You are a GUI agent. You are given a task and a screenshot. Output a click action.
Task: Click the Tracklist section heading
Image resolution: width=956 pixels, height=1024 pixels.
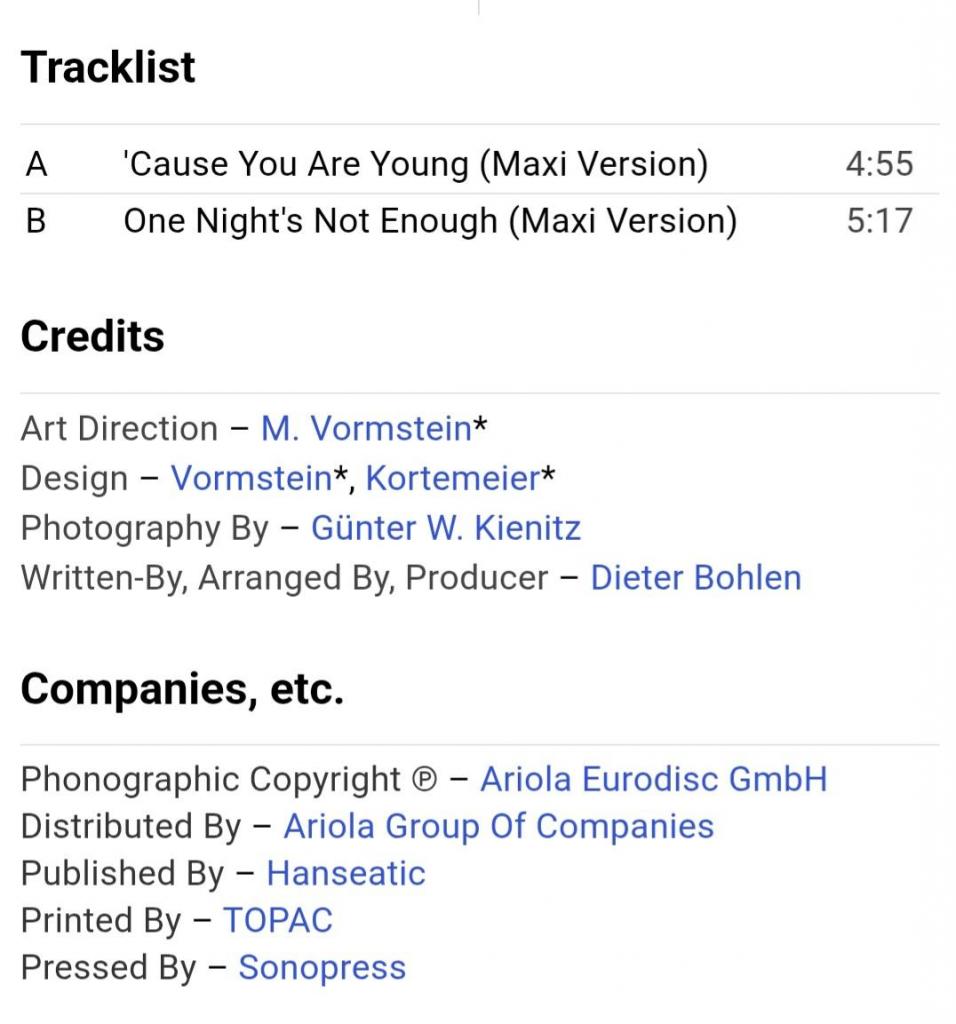click(108, 67)
